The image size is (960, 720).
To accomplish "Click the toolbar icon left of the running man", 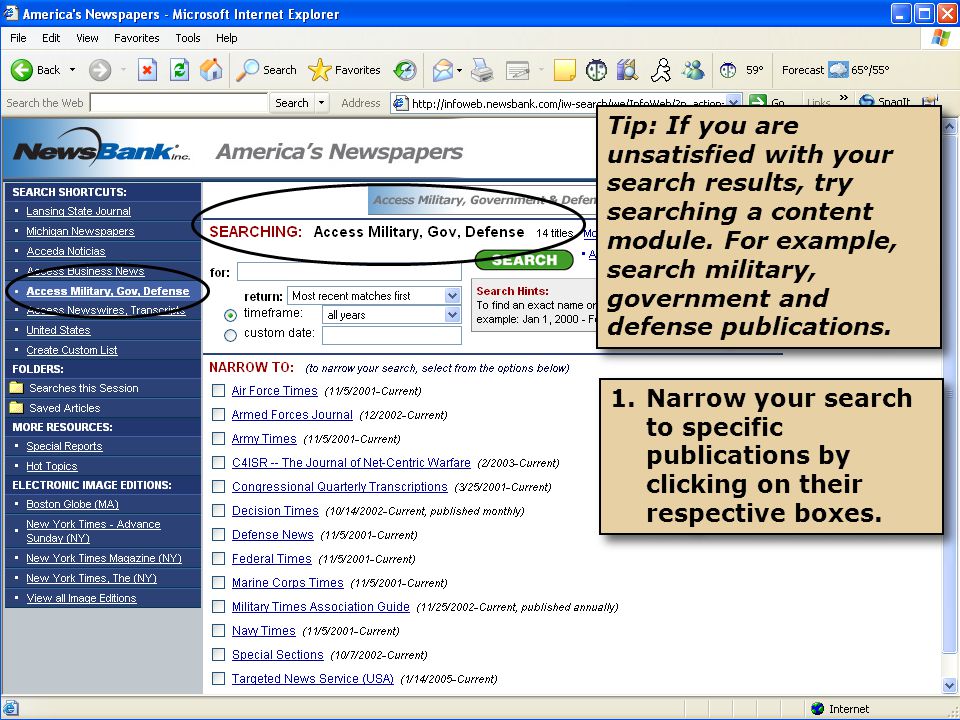I will point(628,70).
